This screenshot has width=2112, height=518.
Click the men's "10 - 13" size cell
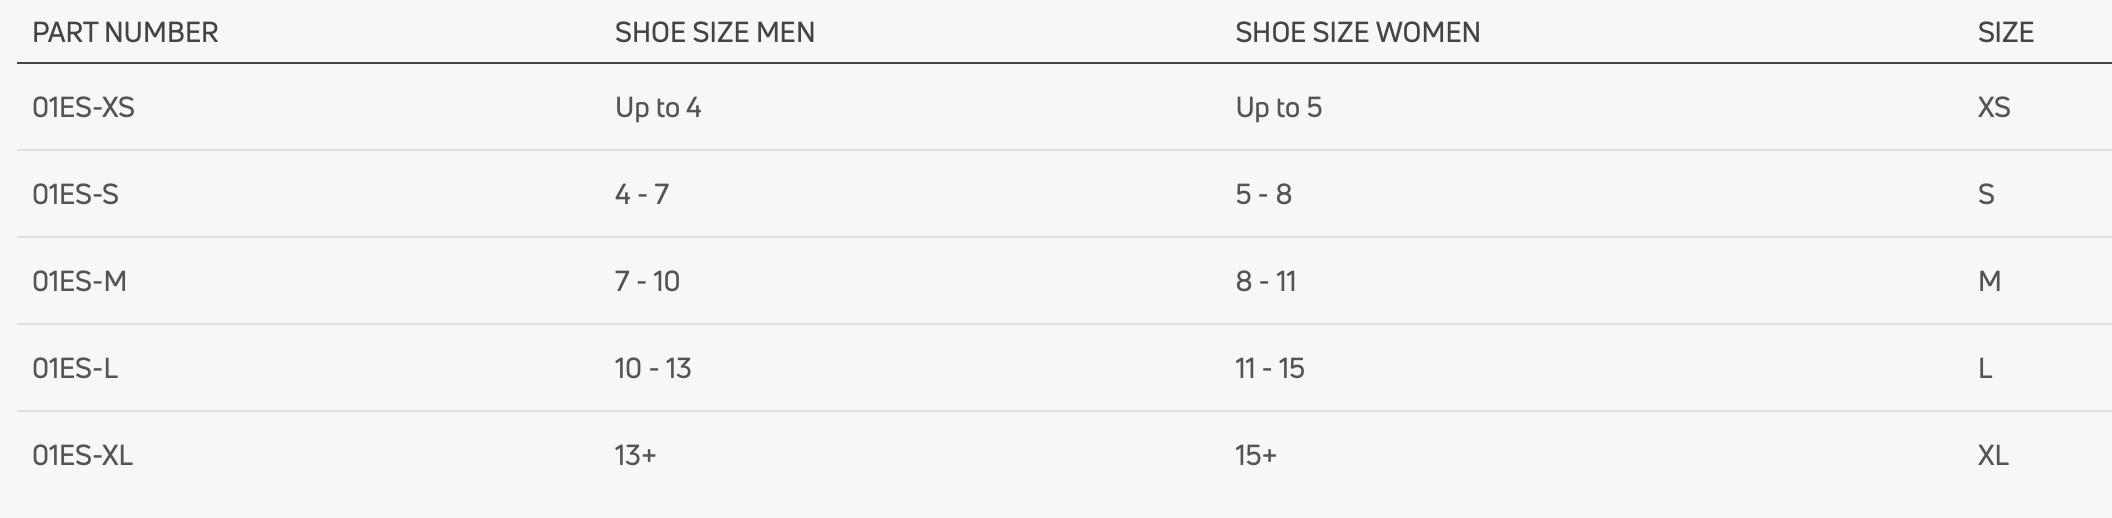point(653,368)
